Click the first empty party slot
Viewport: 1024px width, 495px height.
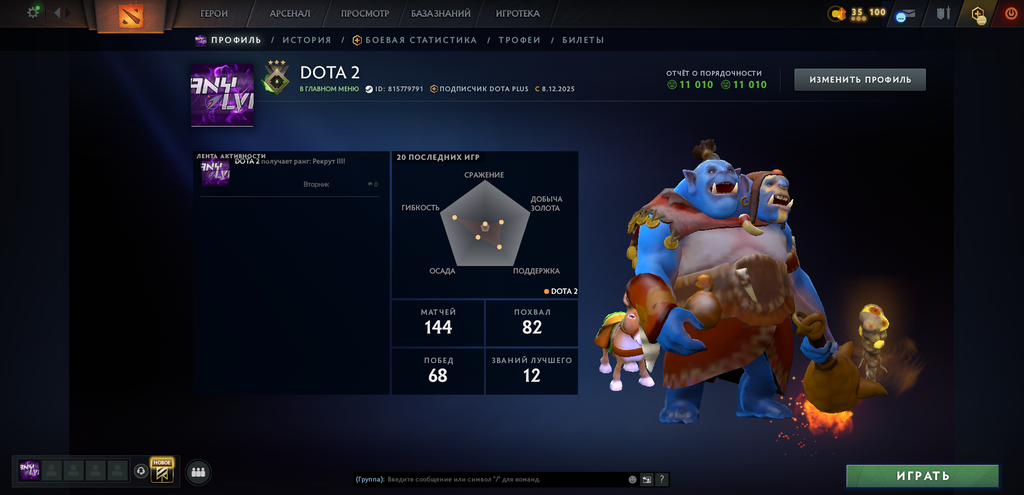[x=52, y=471]
